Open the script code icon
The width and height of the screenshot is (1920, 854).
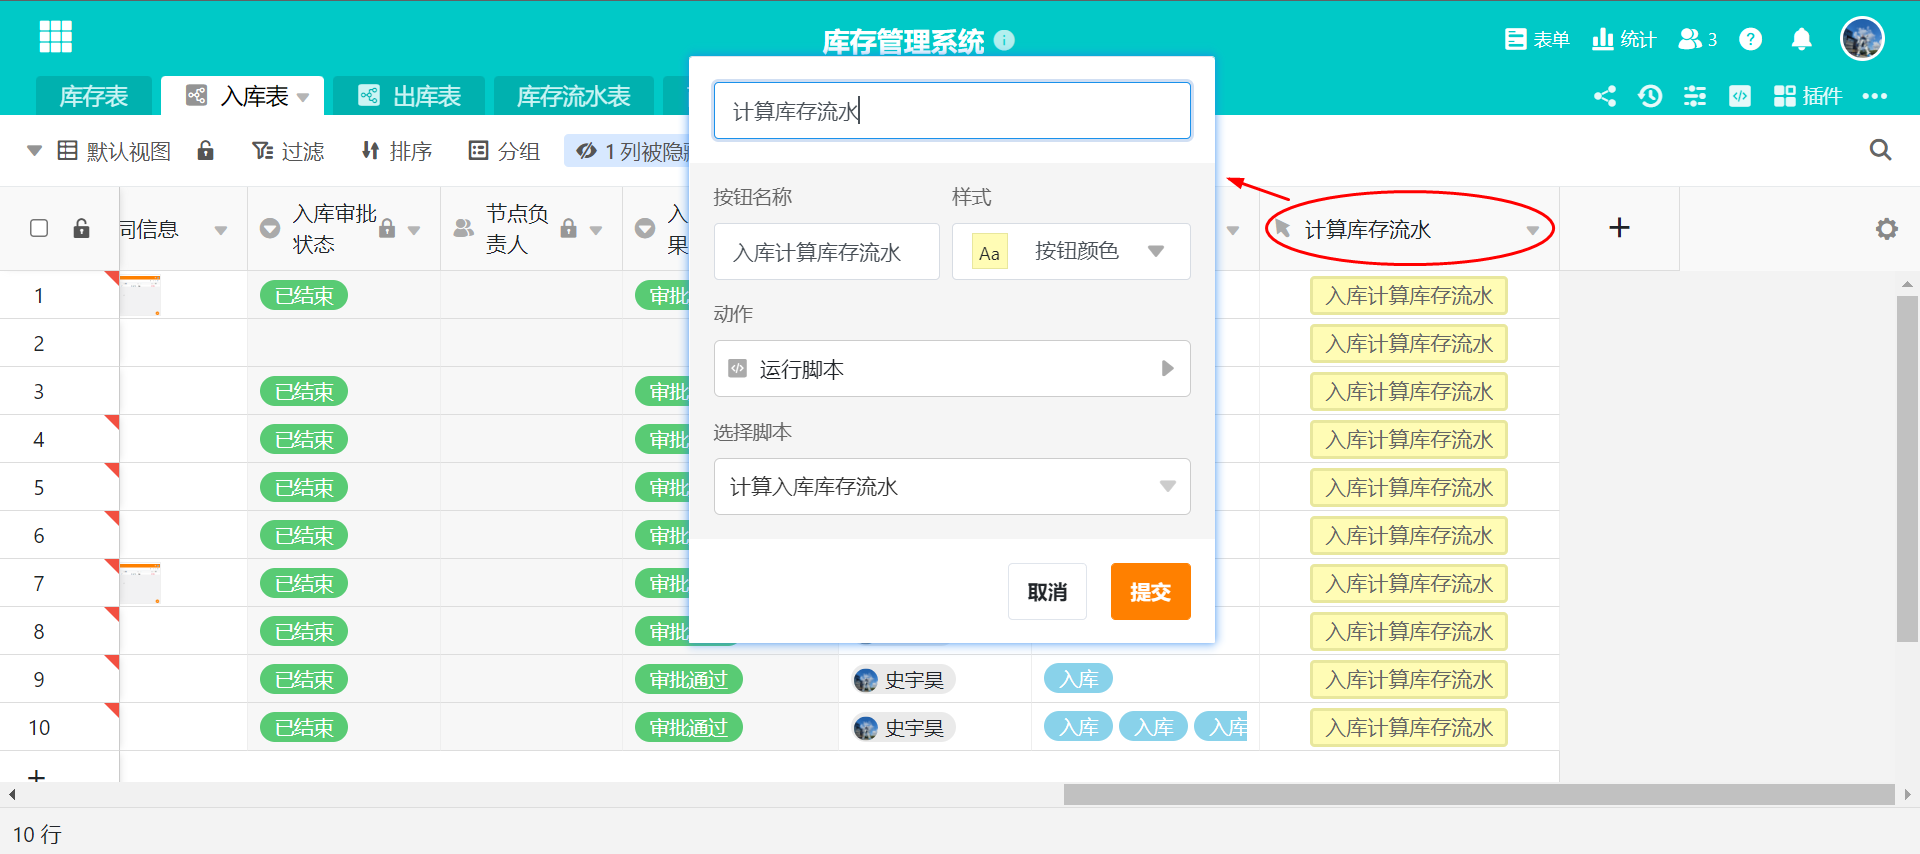coord(1740,96)
